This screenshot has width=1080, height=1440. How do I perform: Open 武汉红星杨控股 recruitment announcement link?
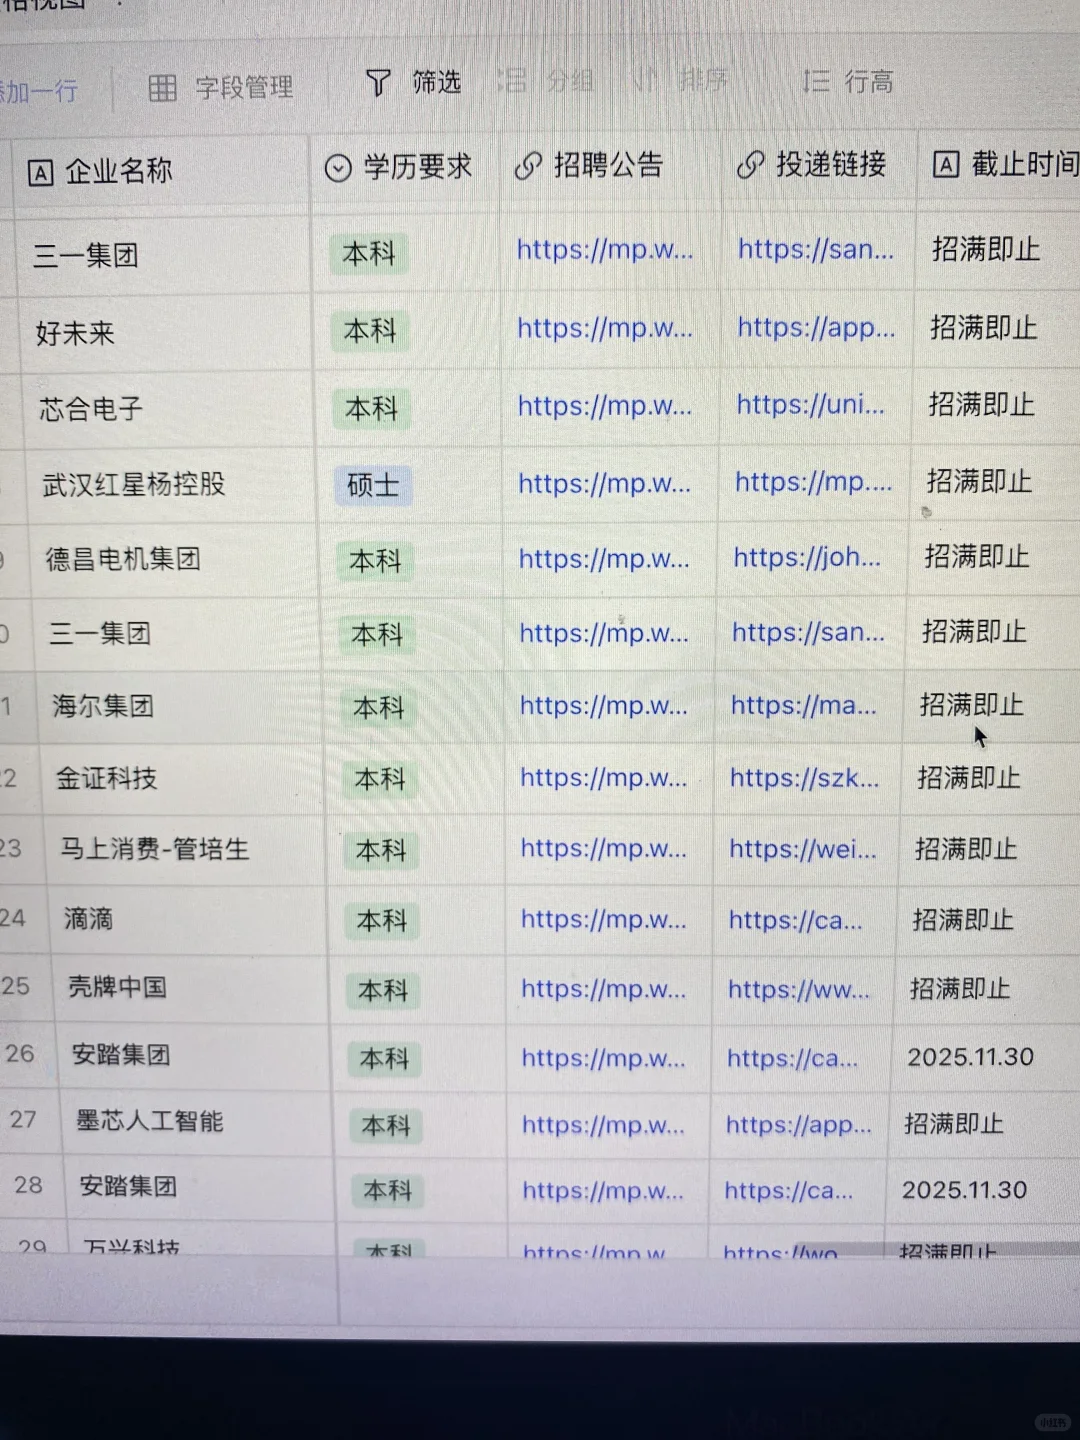[x=604, y=484]
